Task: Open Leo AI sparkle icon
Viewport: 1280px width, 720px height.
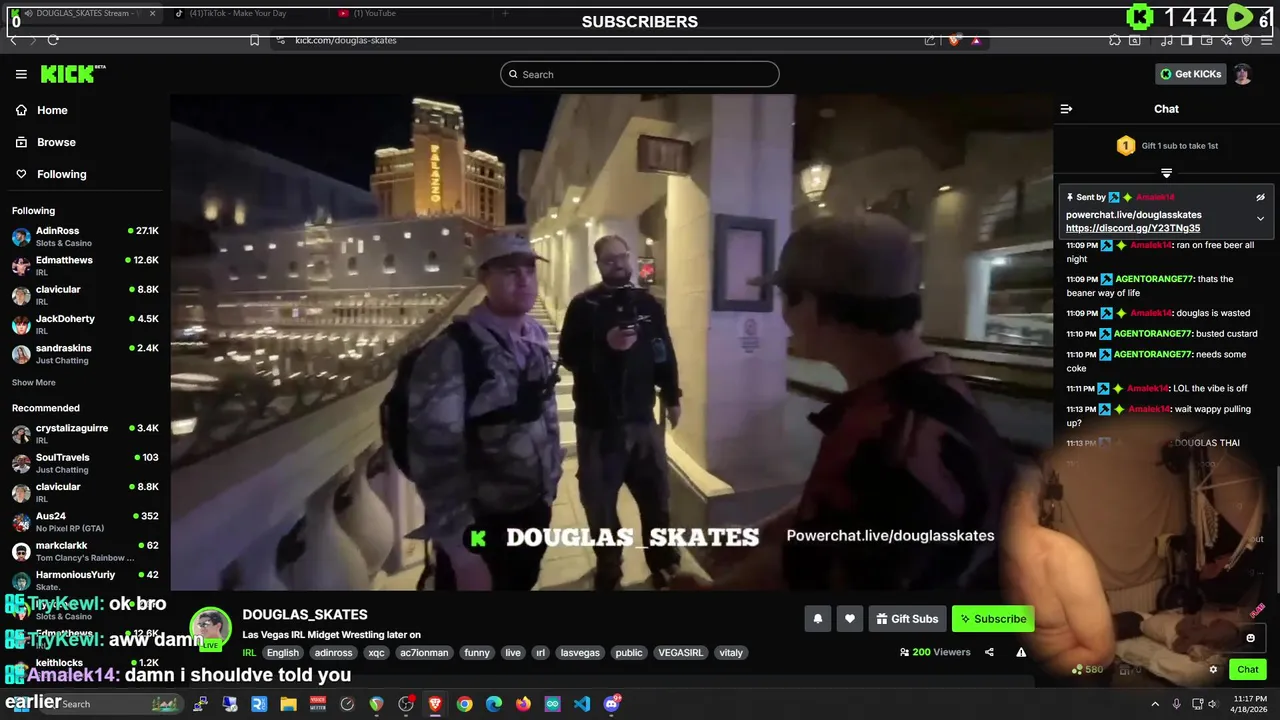Action: click(1228, 40)
